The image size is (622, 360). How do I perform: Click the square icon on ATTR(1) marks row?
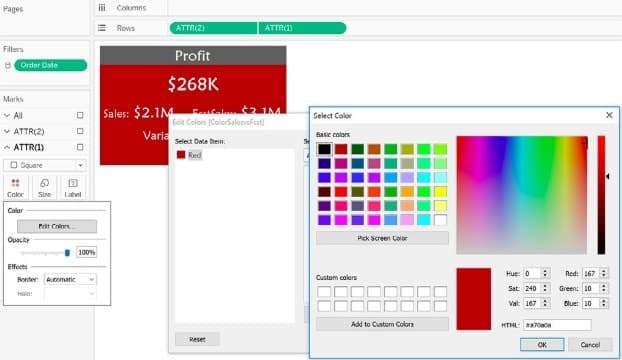click(x=80, y=147)
